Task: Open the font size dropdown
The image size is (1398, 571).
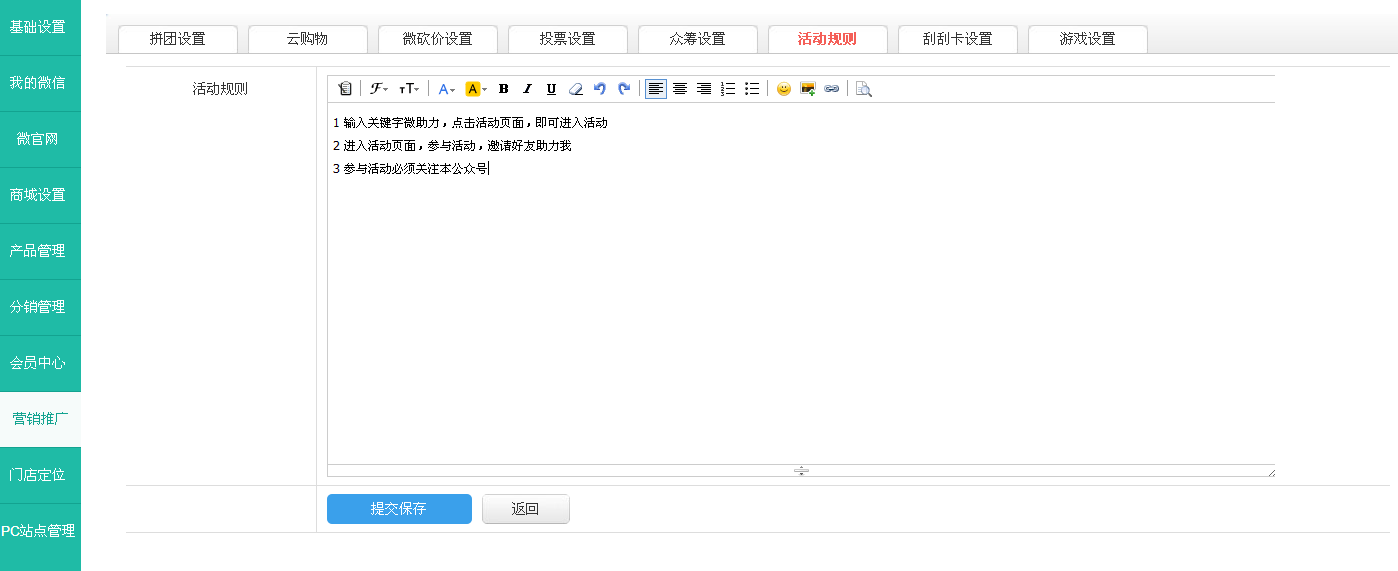Action: [x=409, y=89]
